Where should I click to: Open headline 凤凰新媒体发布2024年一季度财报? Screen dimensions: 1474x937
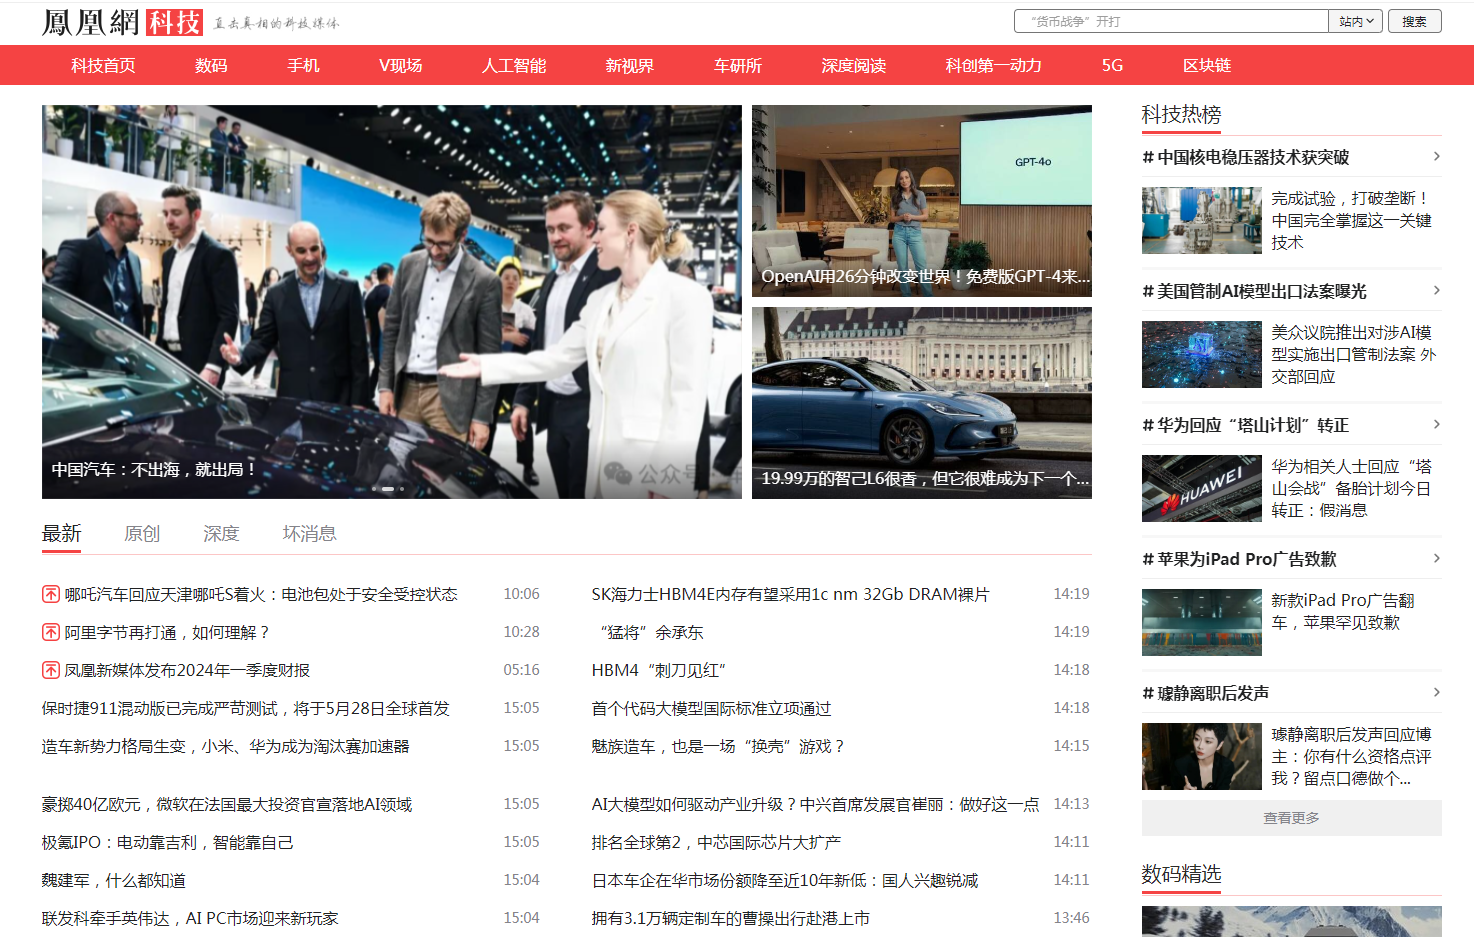coord(187,670)
